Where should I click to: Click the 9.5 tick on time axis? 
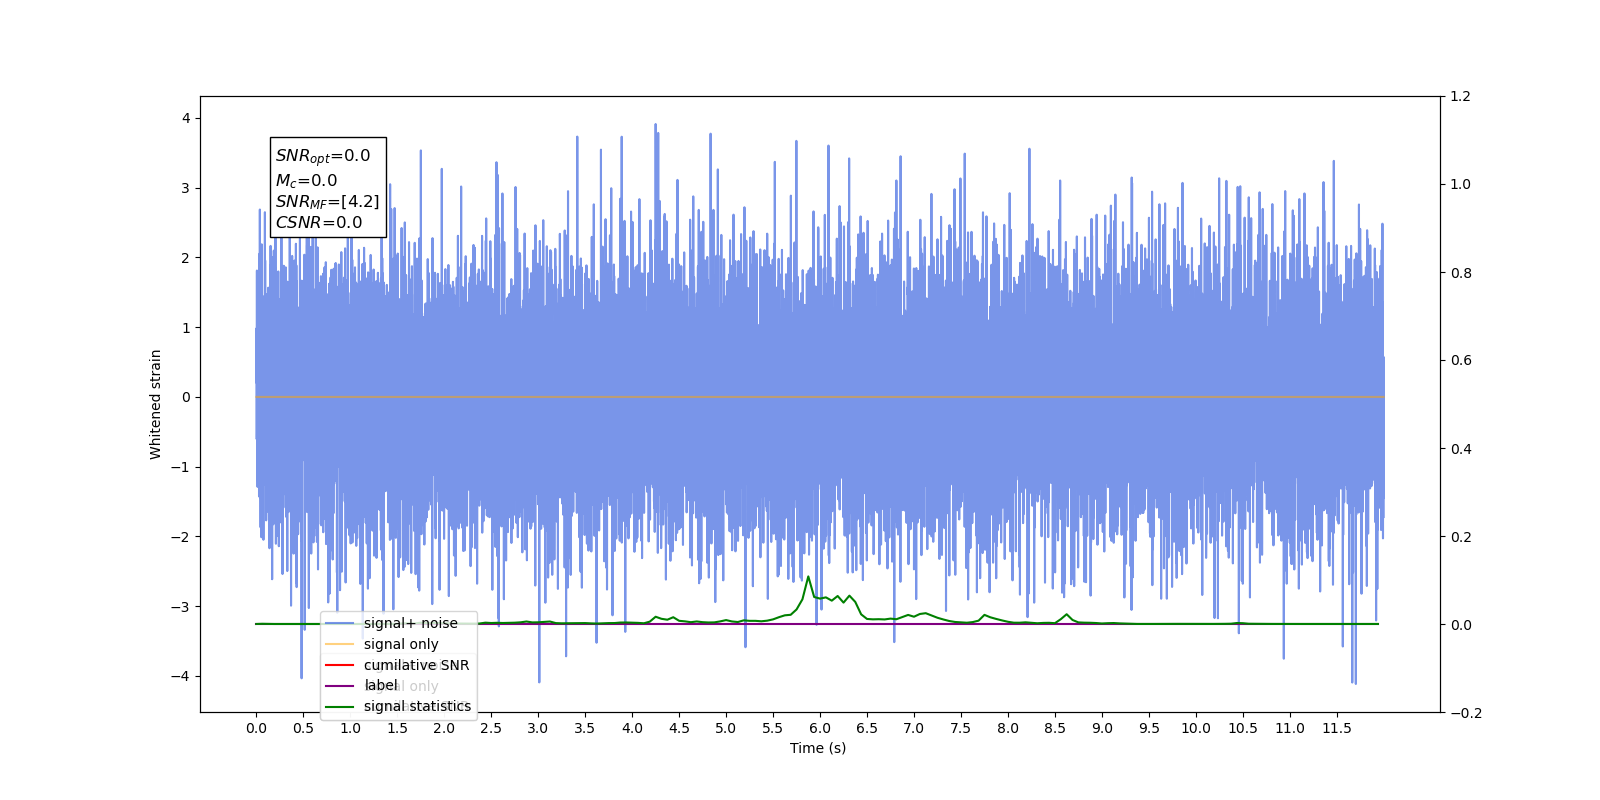tap(1149, 728)
